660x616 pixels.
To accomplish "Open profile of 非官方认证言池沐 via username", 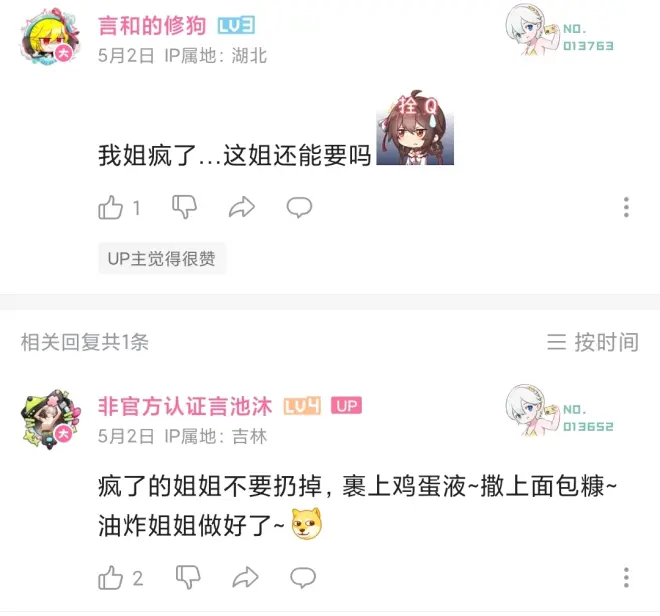I will [x=185, y=406].
